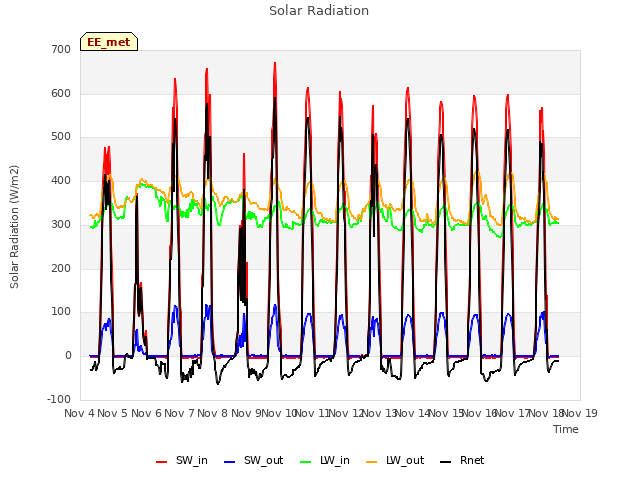This screenshot has width=640, height=480.
Task: Click the Solar Radiation chart title
Action: [x=319, y=11]
